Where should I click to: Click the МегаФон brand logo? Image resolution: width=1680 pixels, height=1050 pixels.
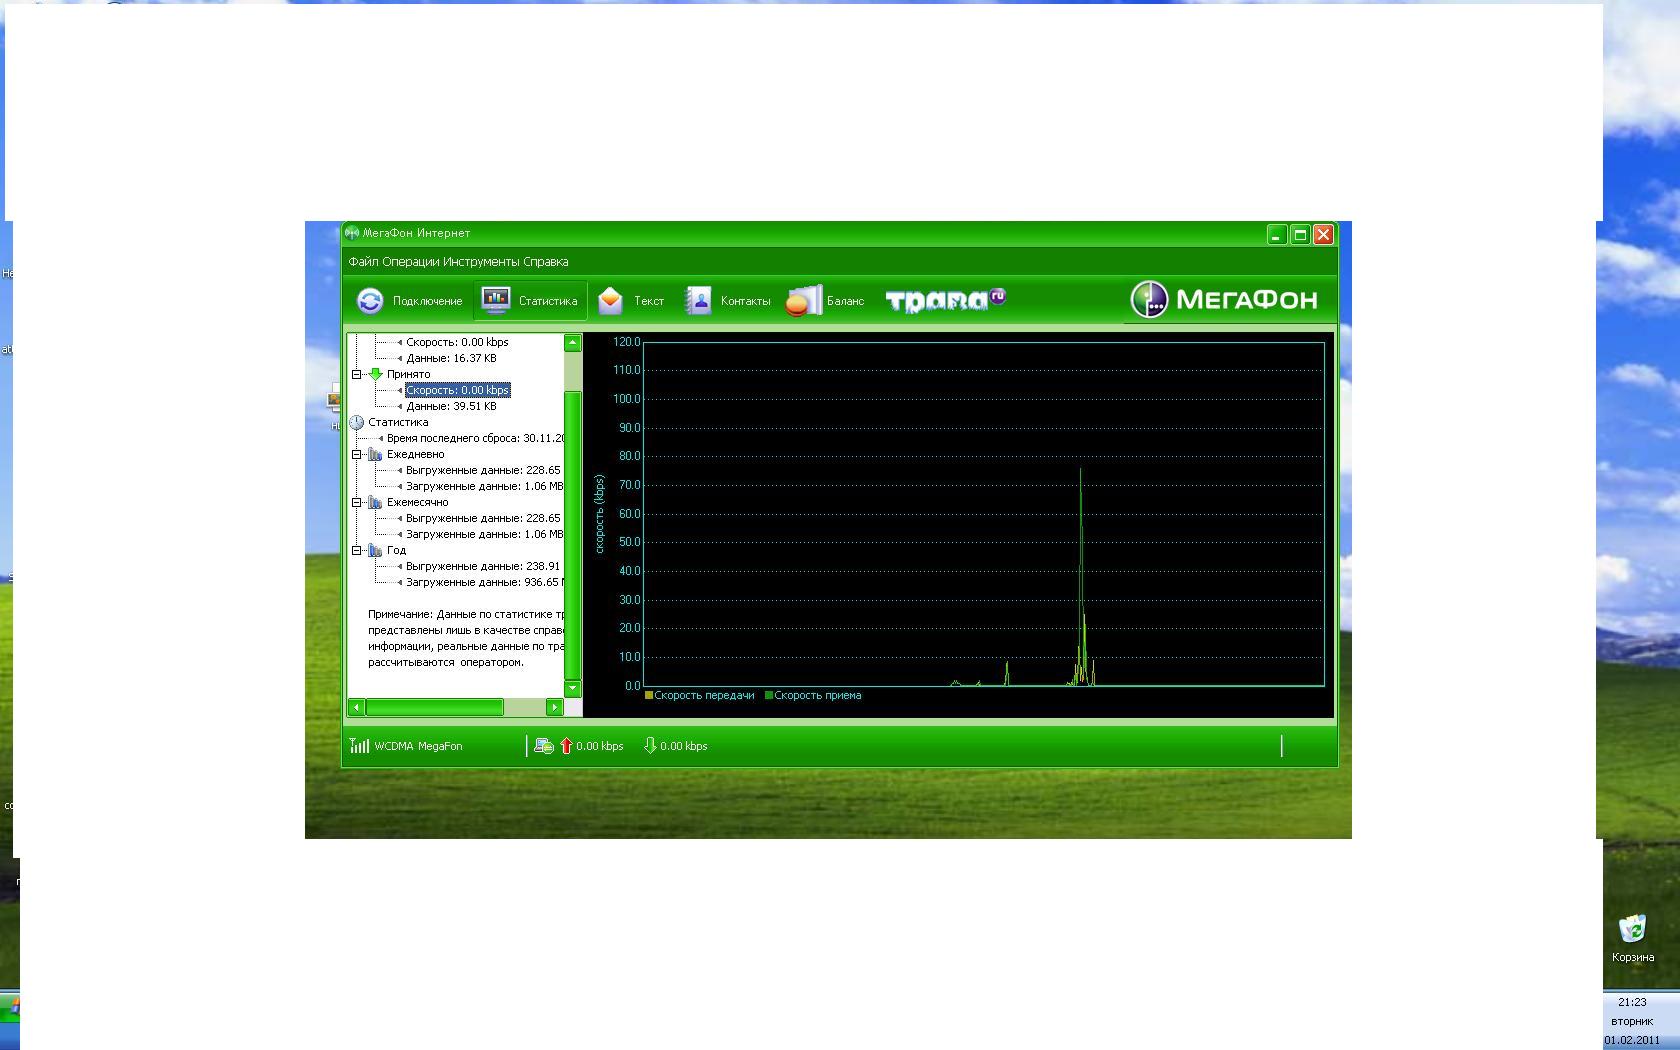tap(1224, 299)
